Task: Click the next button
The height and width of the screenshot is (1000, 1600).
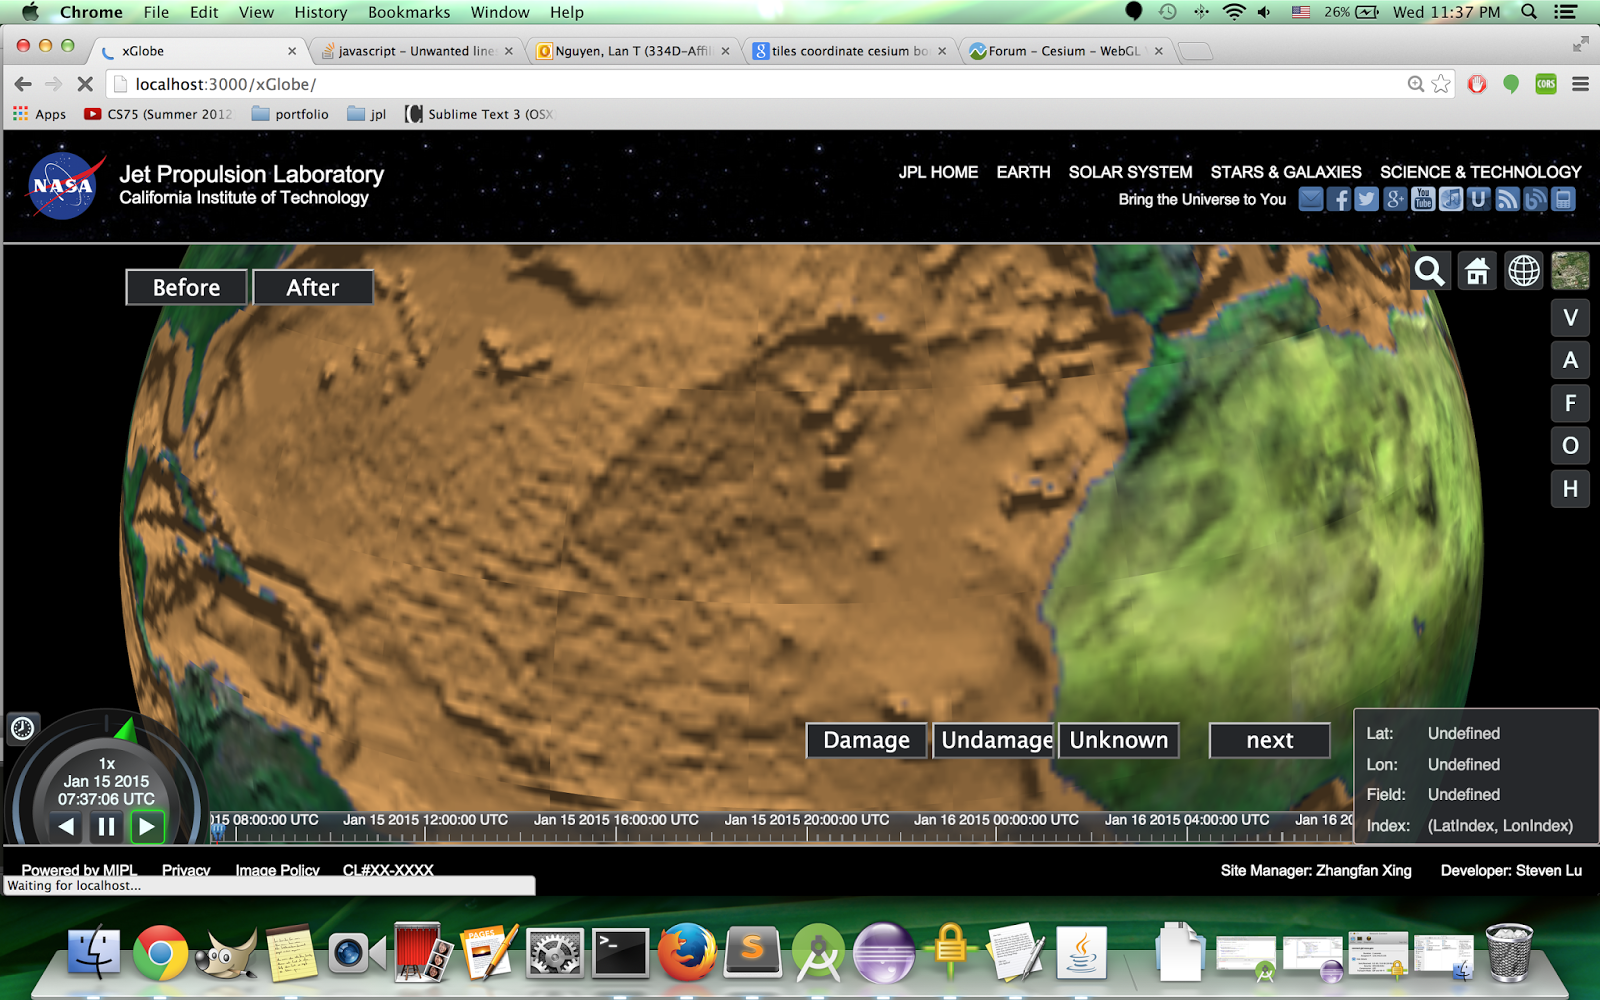Action: [1269, 741]
